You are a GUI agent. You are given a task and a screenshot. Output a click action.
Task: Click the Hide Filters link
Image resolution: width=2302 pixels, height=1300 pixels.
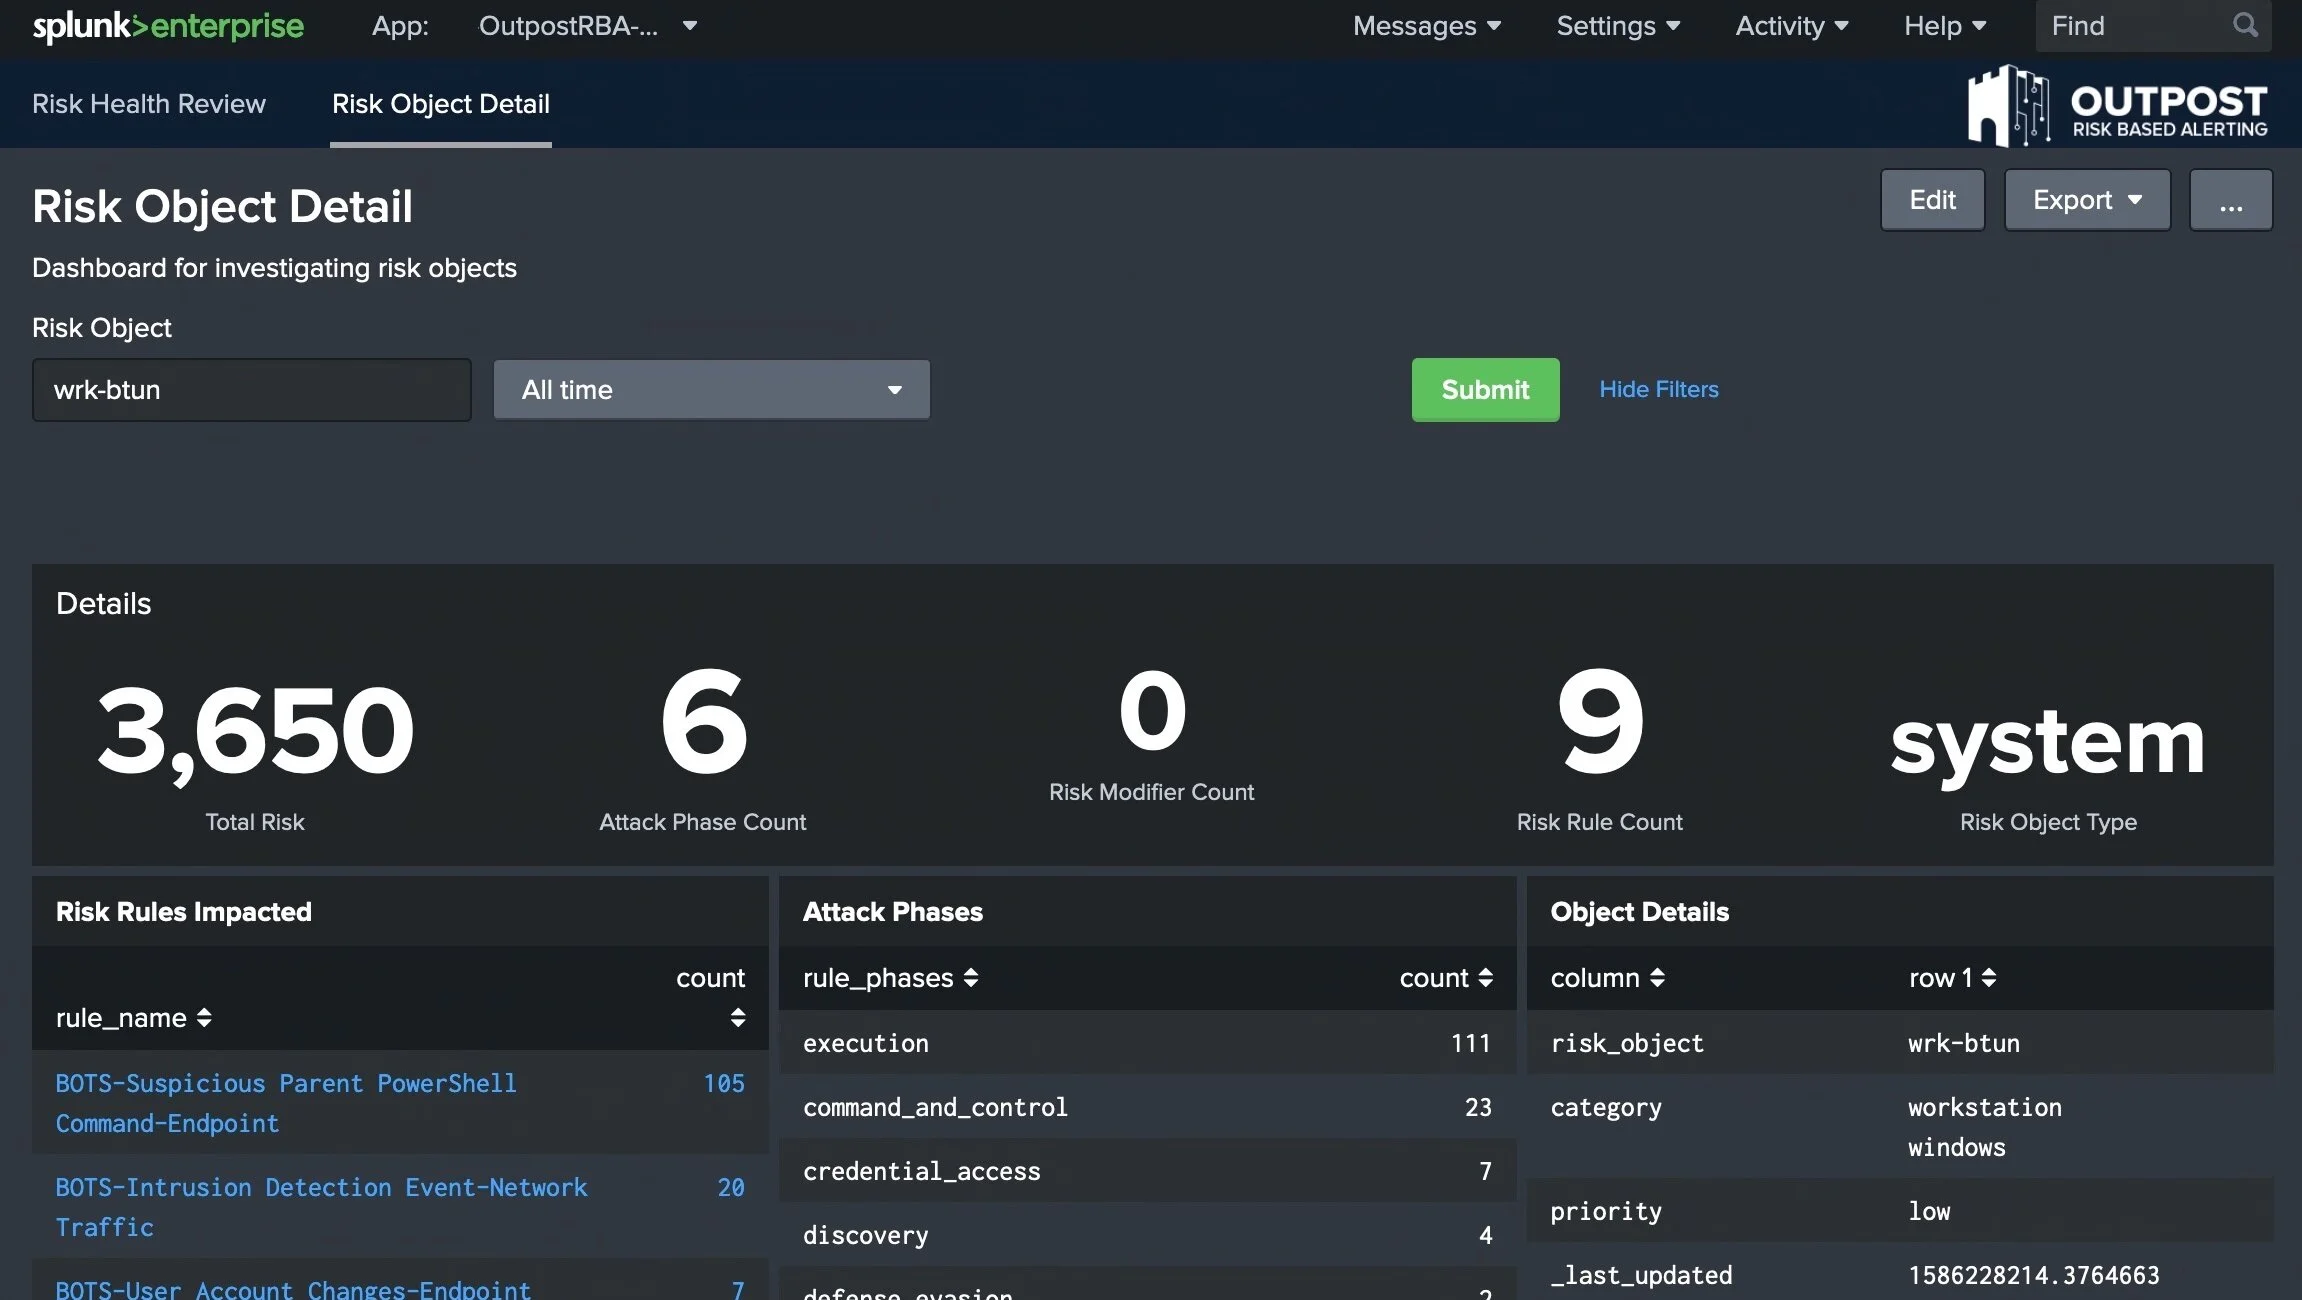(x=1658, y=389)
